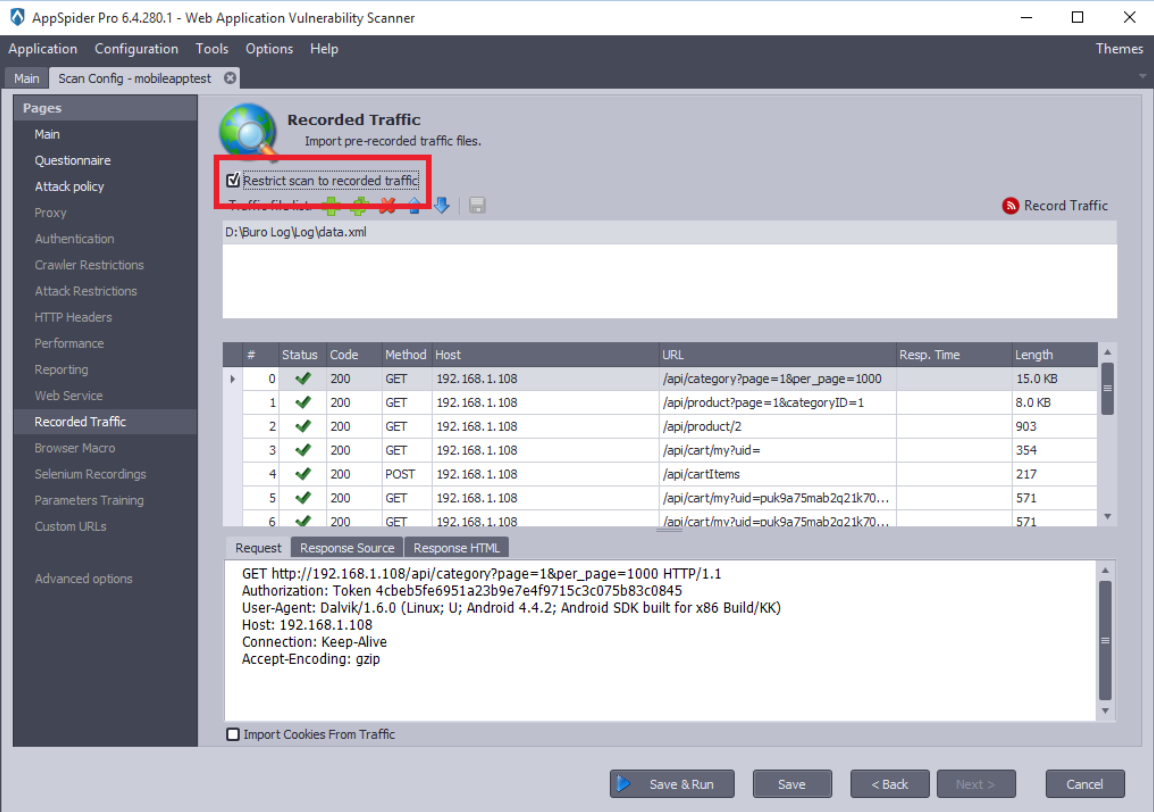Open the Application menu
Viewport: 1154px width, 812px height.
pos(43,49)
